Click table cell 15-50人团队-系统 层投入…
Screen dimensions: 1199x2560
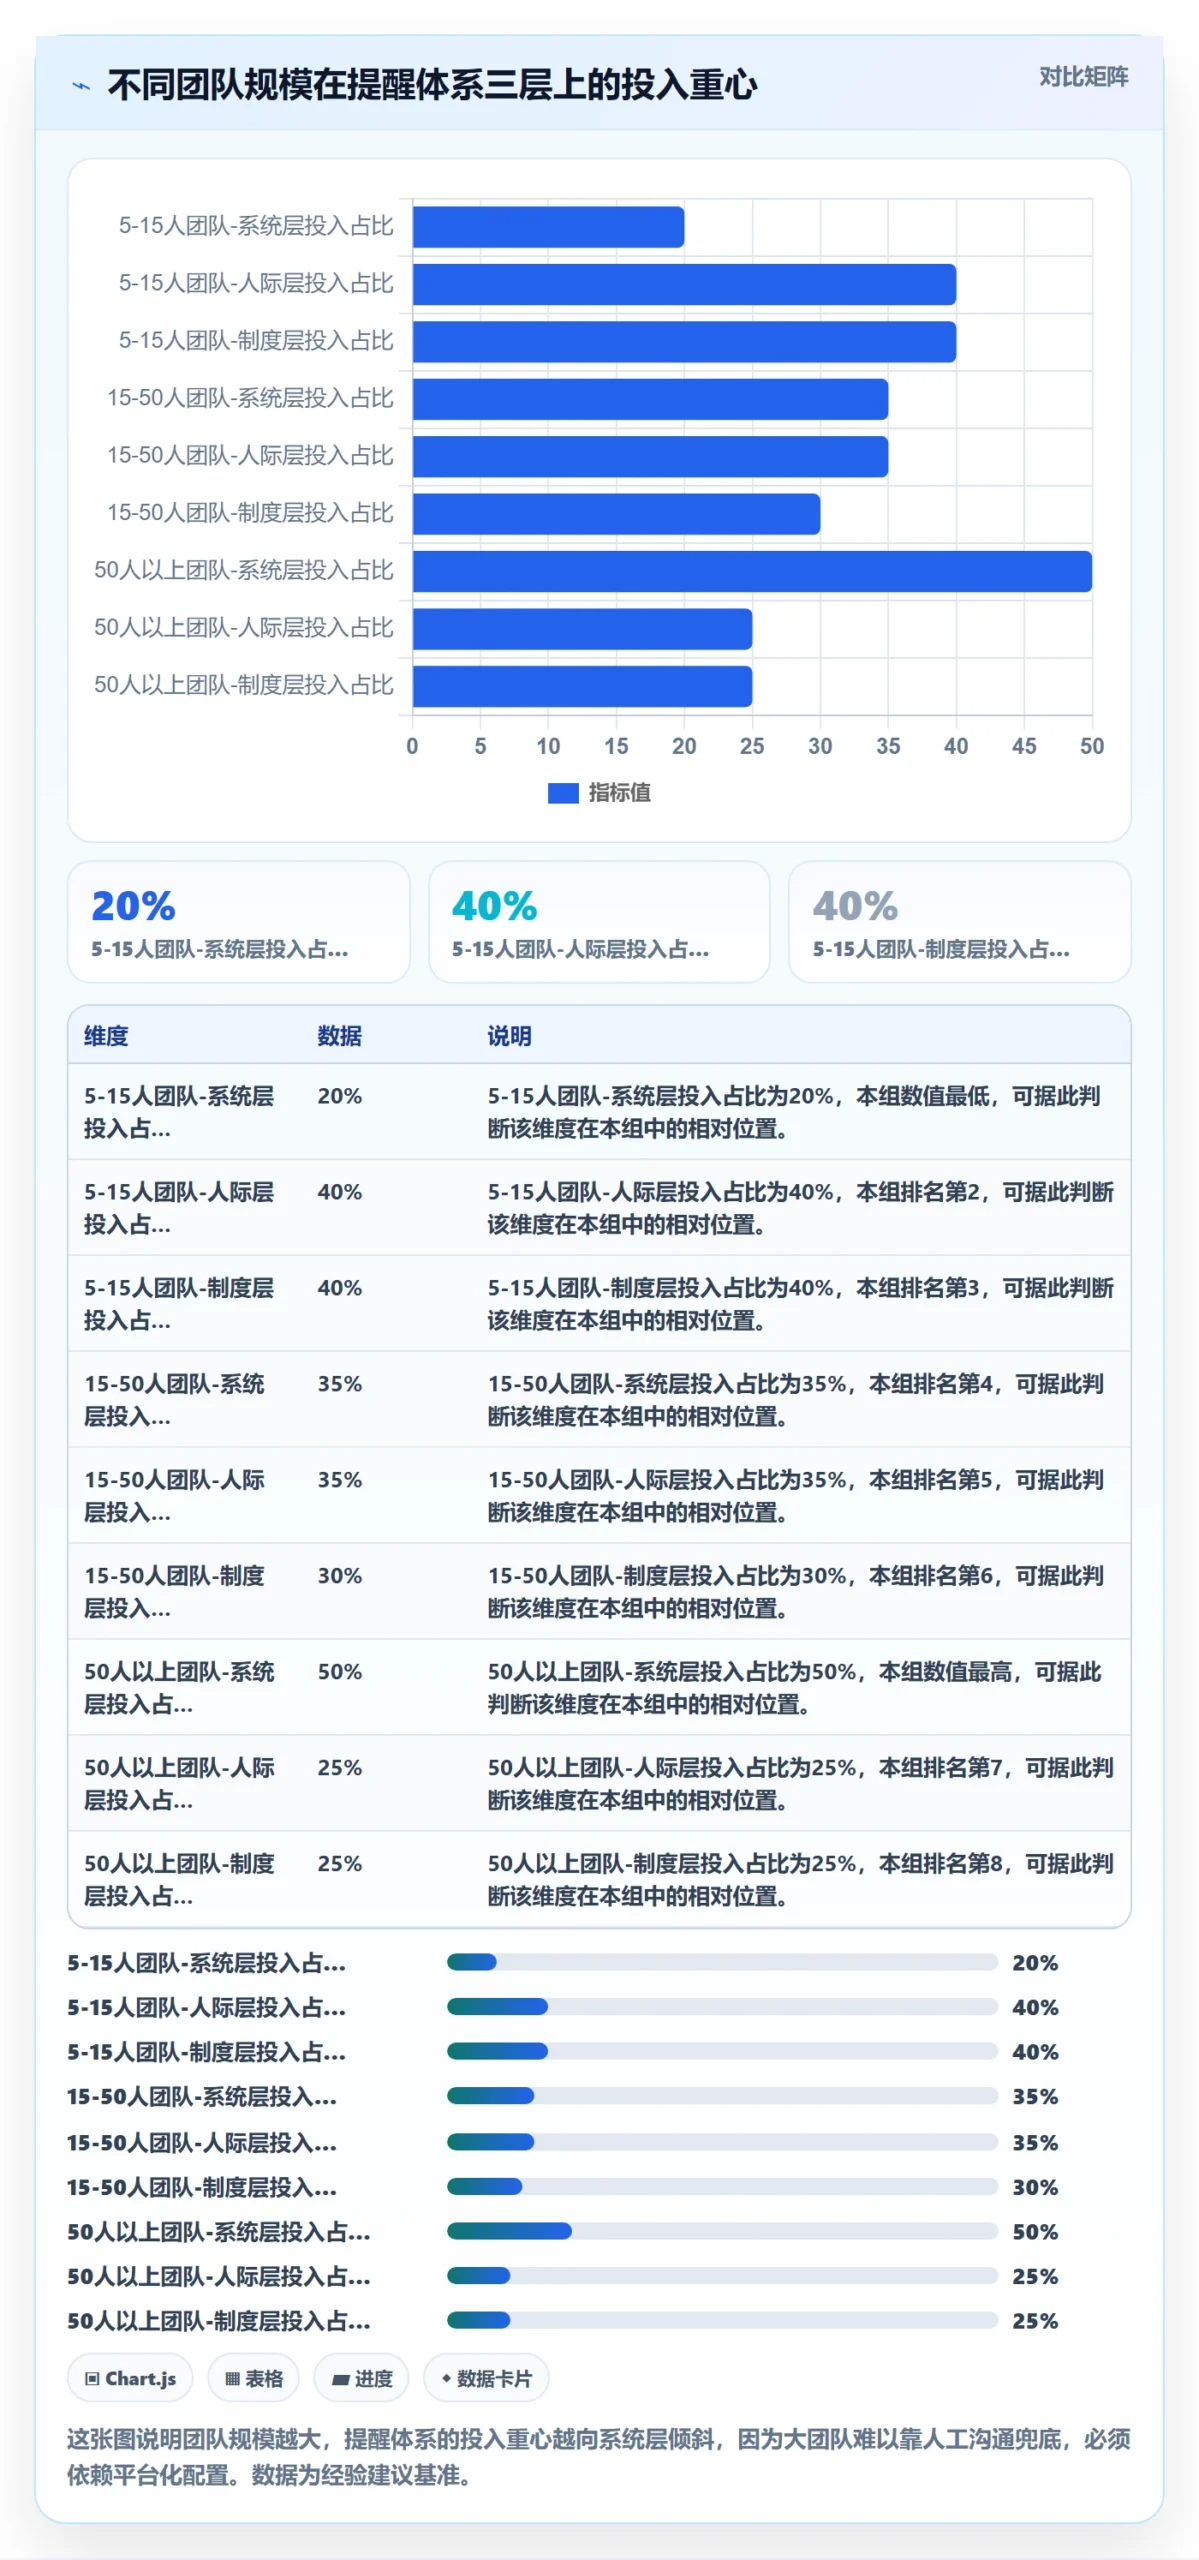[x=174, y=1400]
